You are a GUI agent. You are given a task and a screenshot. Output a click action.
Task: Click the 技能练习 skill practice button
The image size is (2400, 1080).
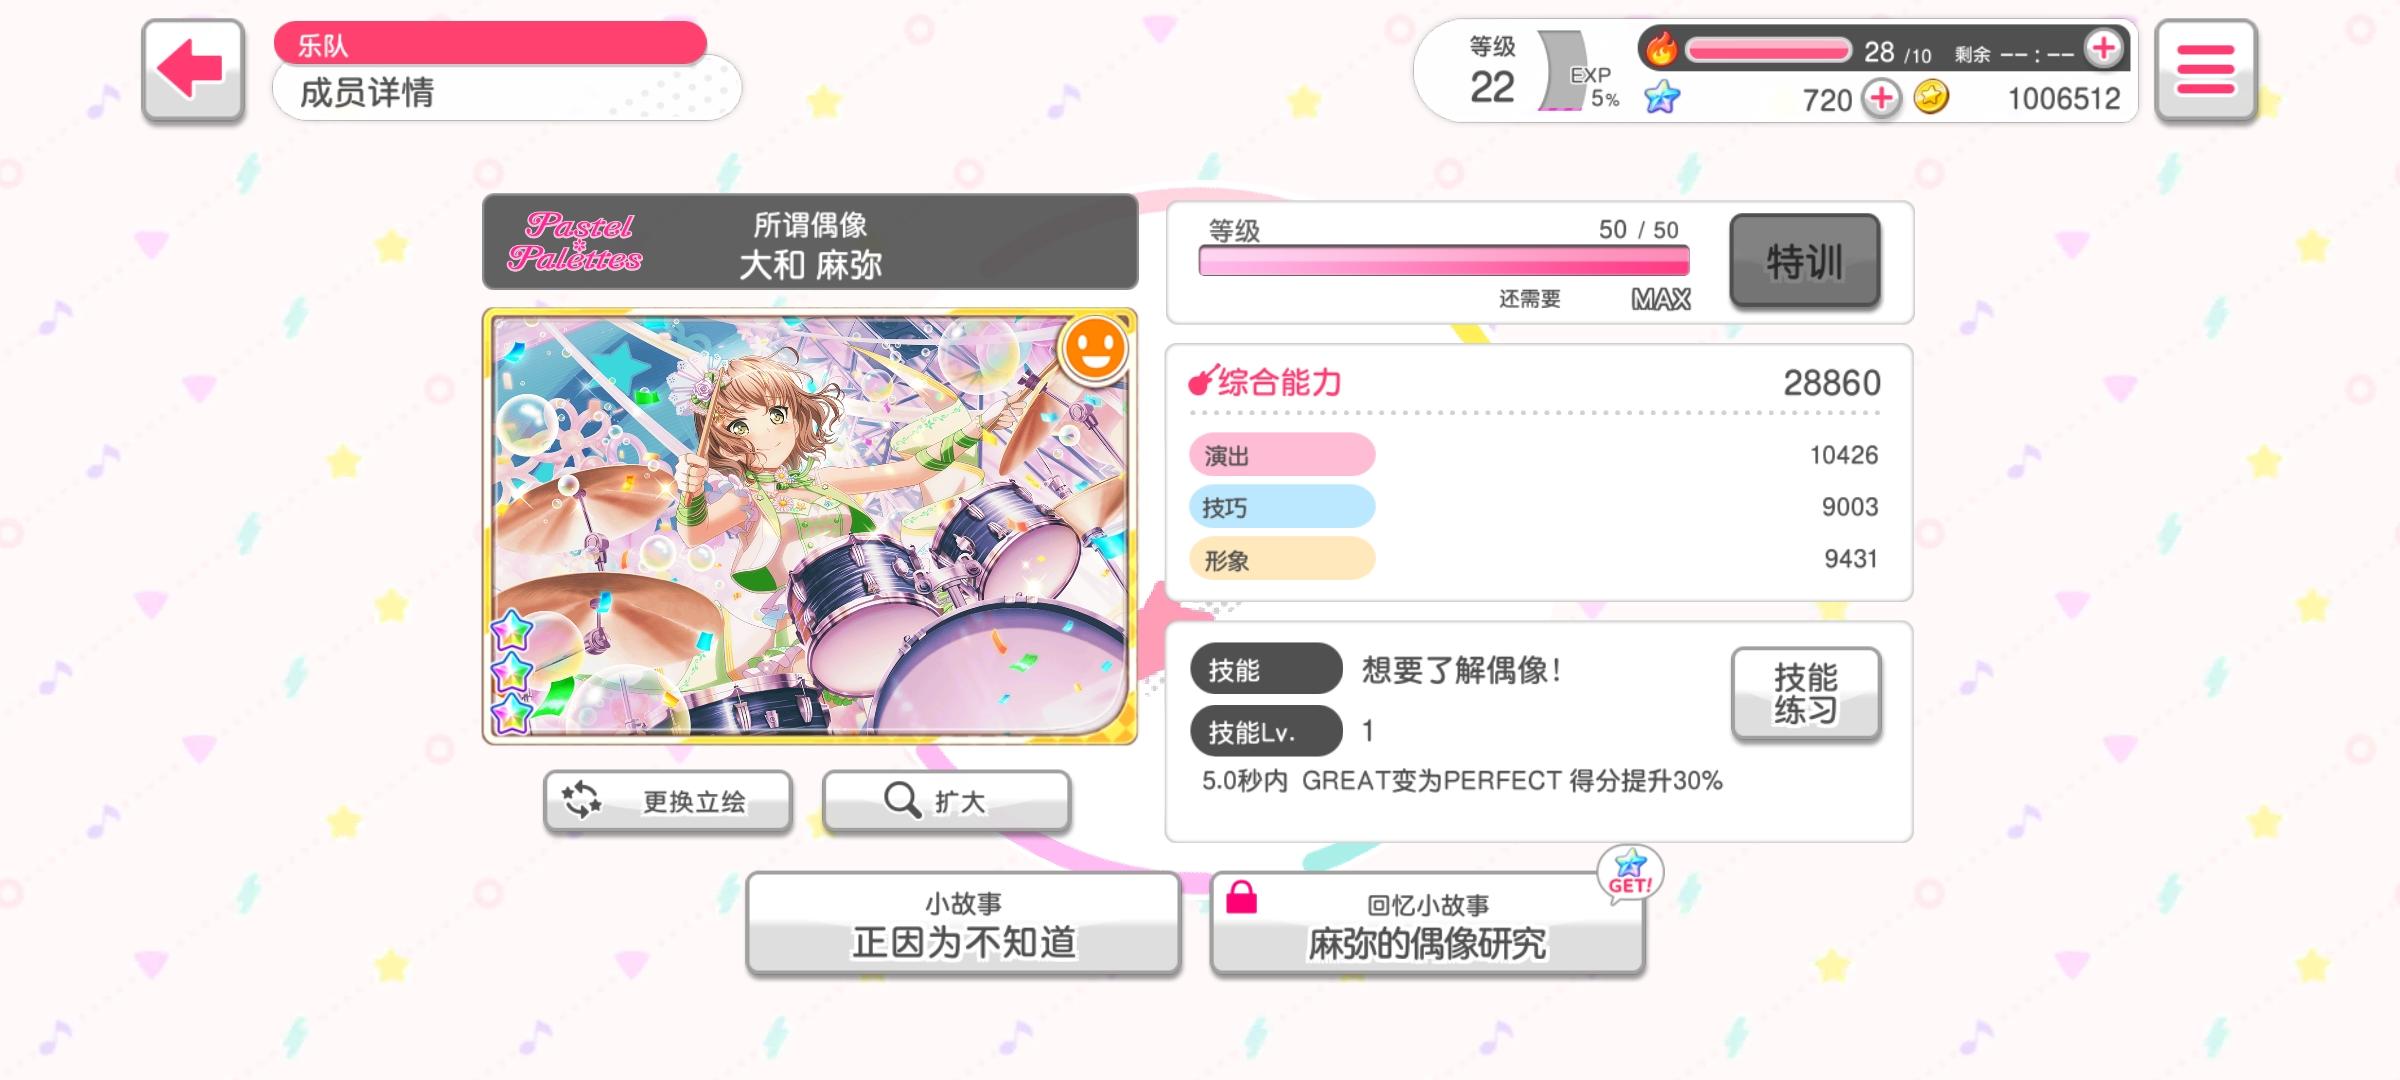pos(1806,694)
